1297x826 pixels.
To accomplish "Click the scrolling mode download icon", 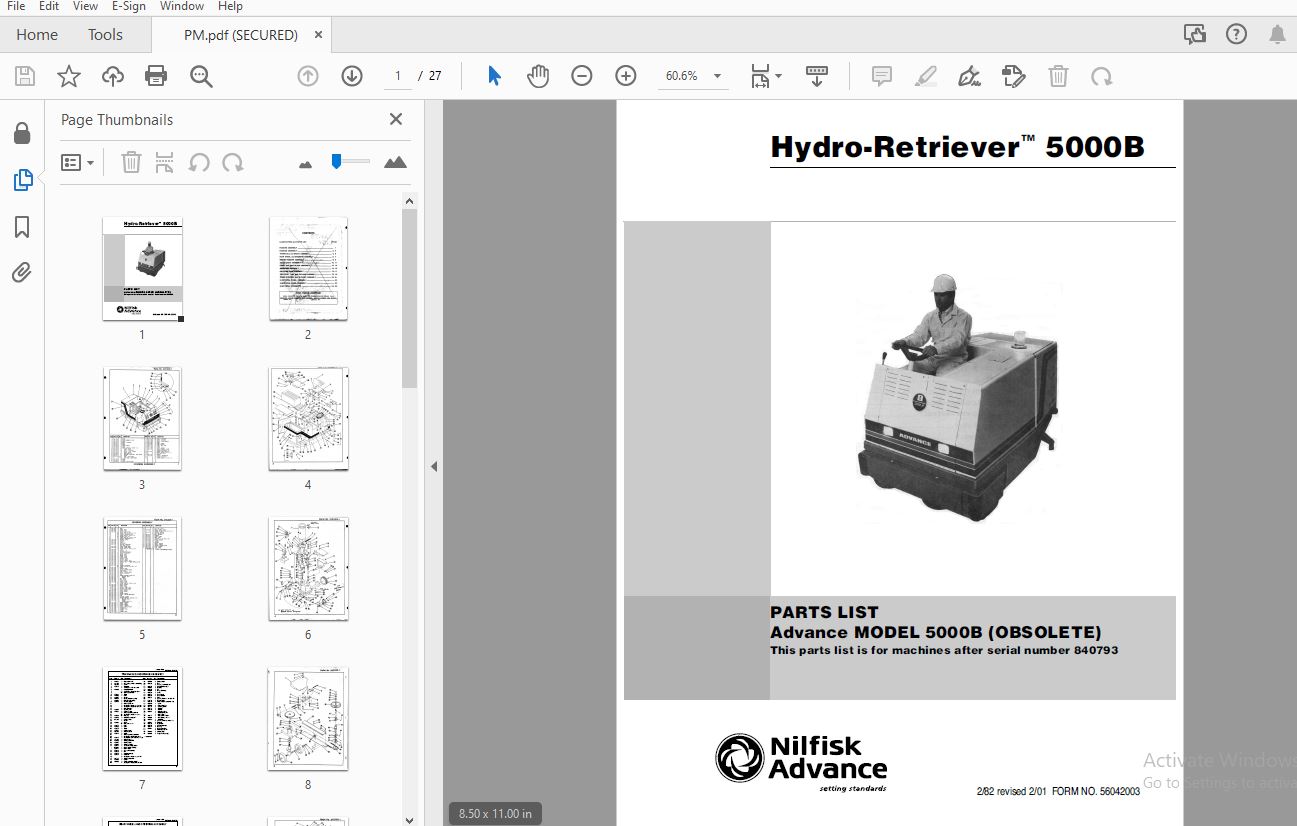I will (817, 76).
